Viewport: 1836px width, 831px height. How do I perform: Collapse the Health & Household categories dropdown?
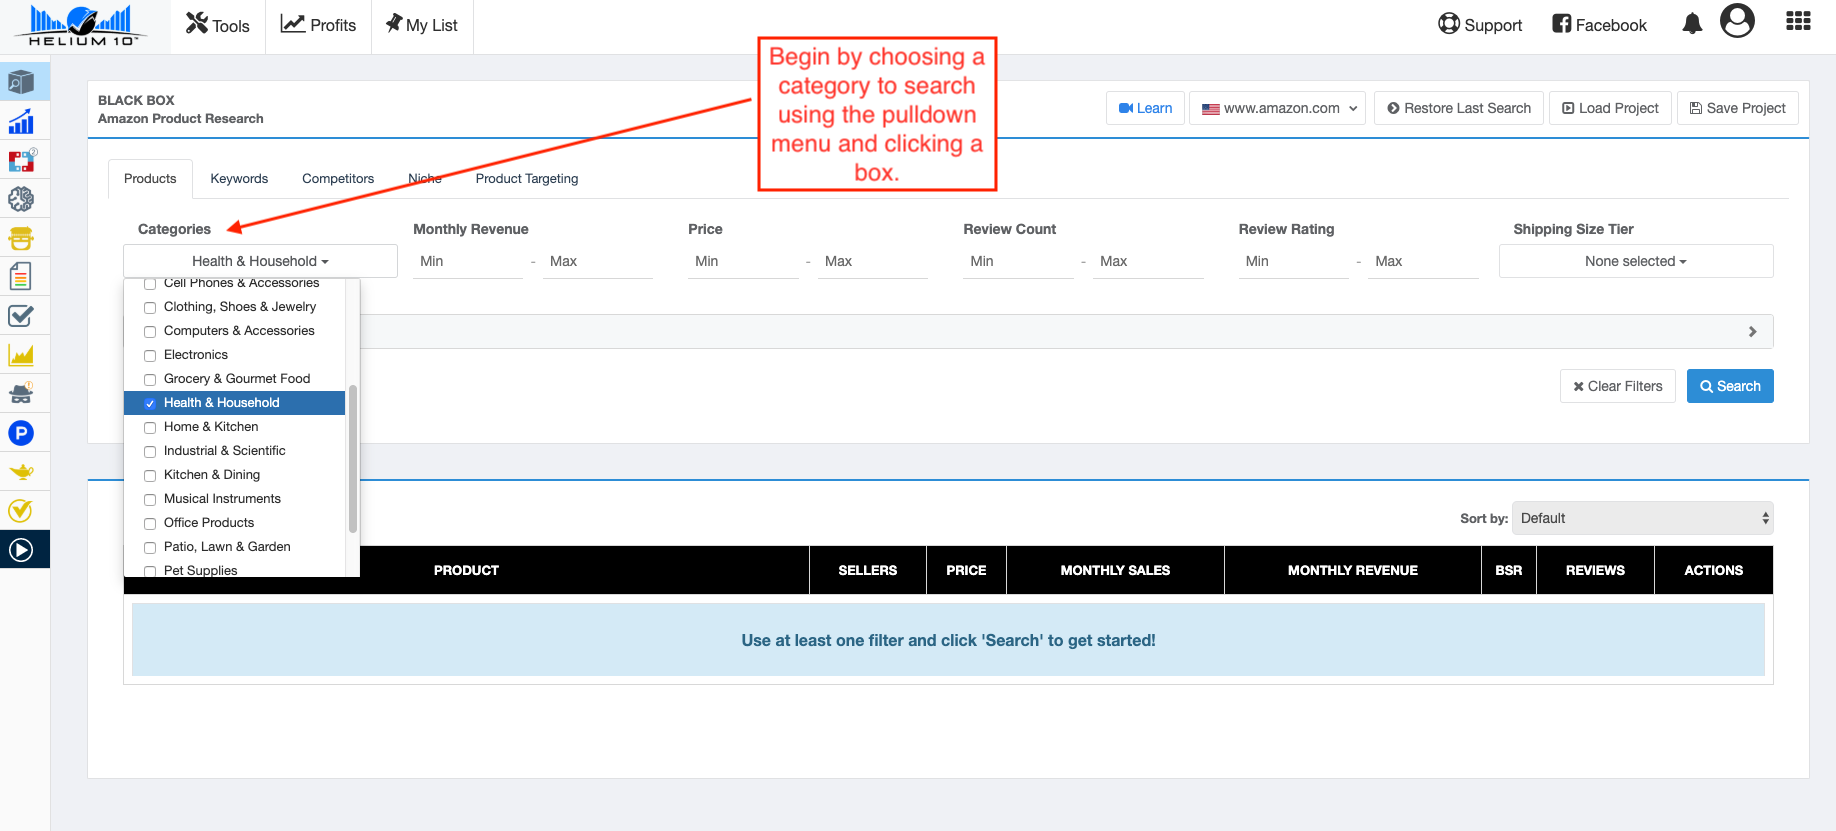(260, 261)
